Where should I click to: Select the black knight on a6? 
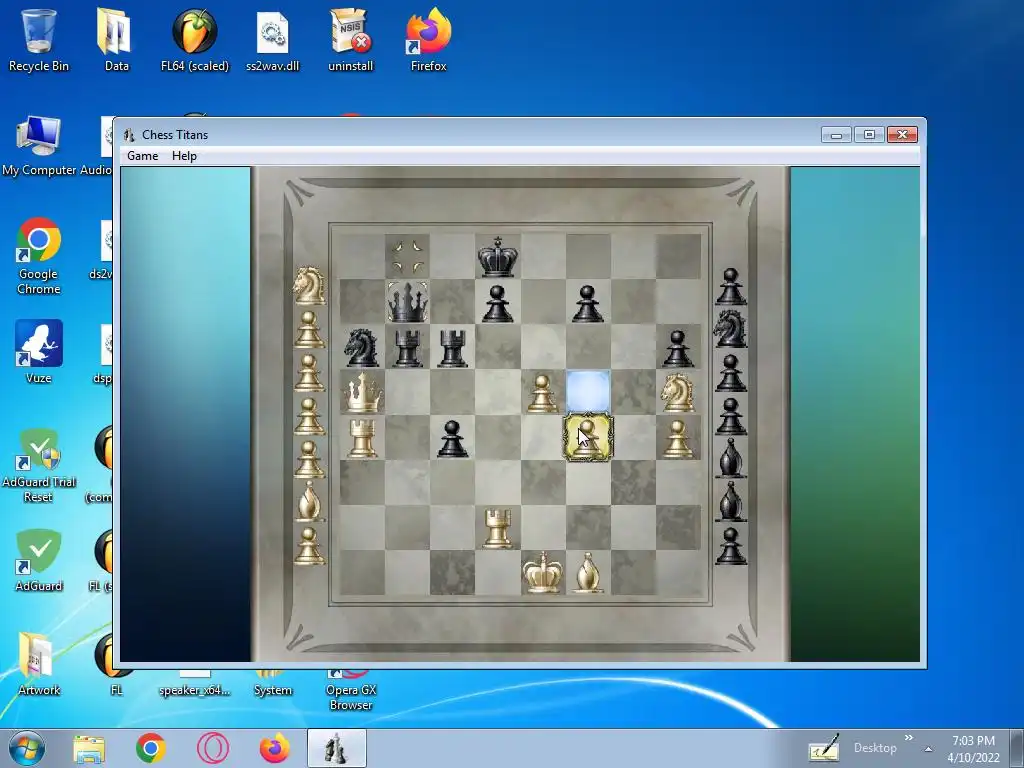(x=362, y=347)
